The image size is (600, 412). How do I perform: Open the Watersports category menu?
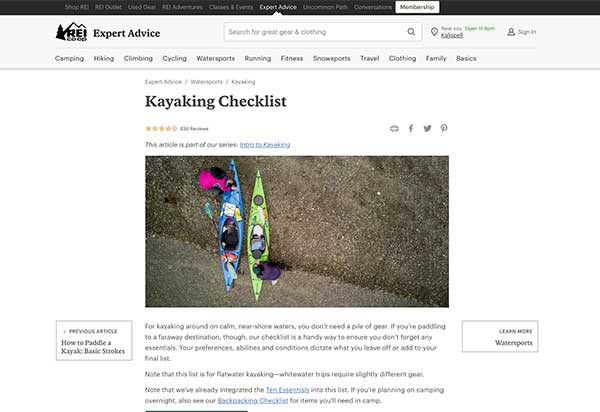coord(215,59)
